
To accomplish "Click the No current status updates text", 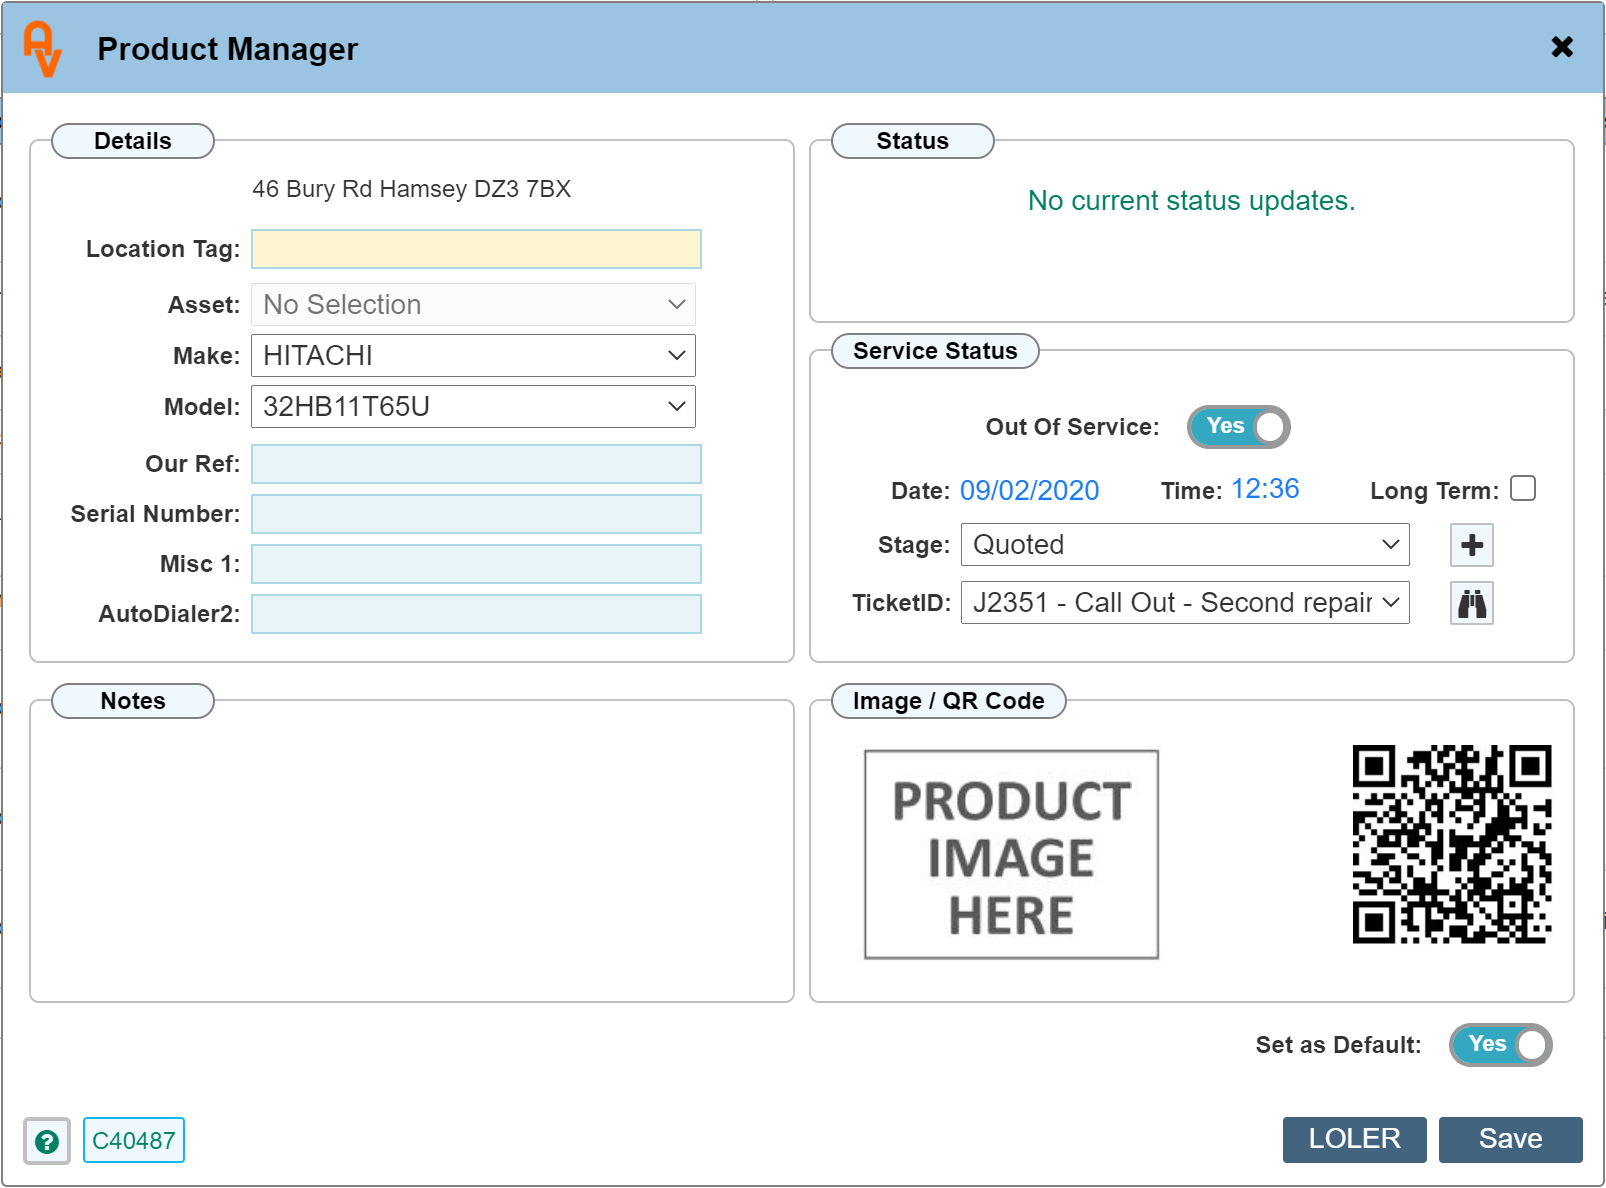I will (1192, 201).
